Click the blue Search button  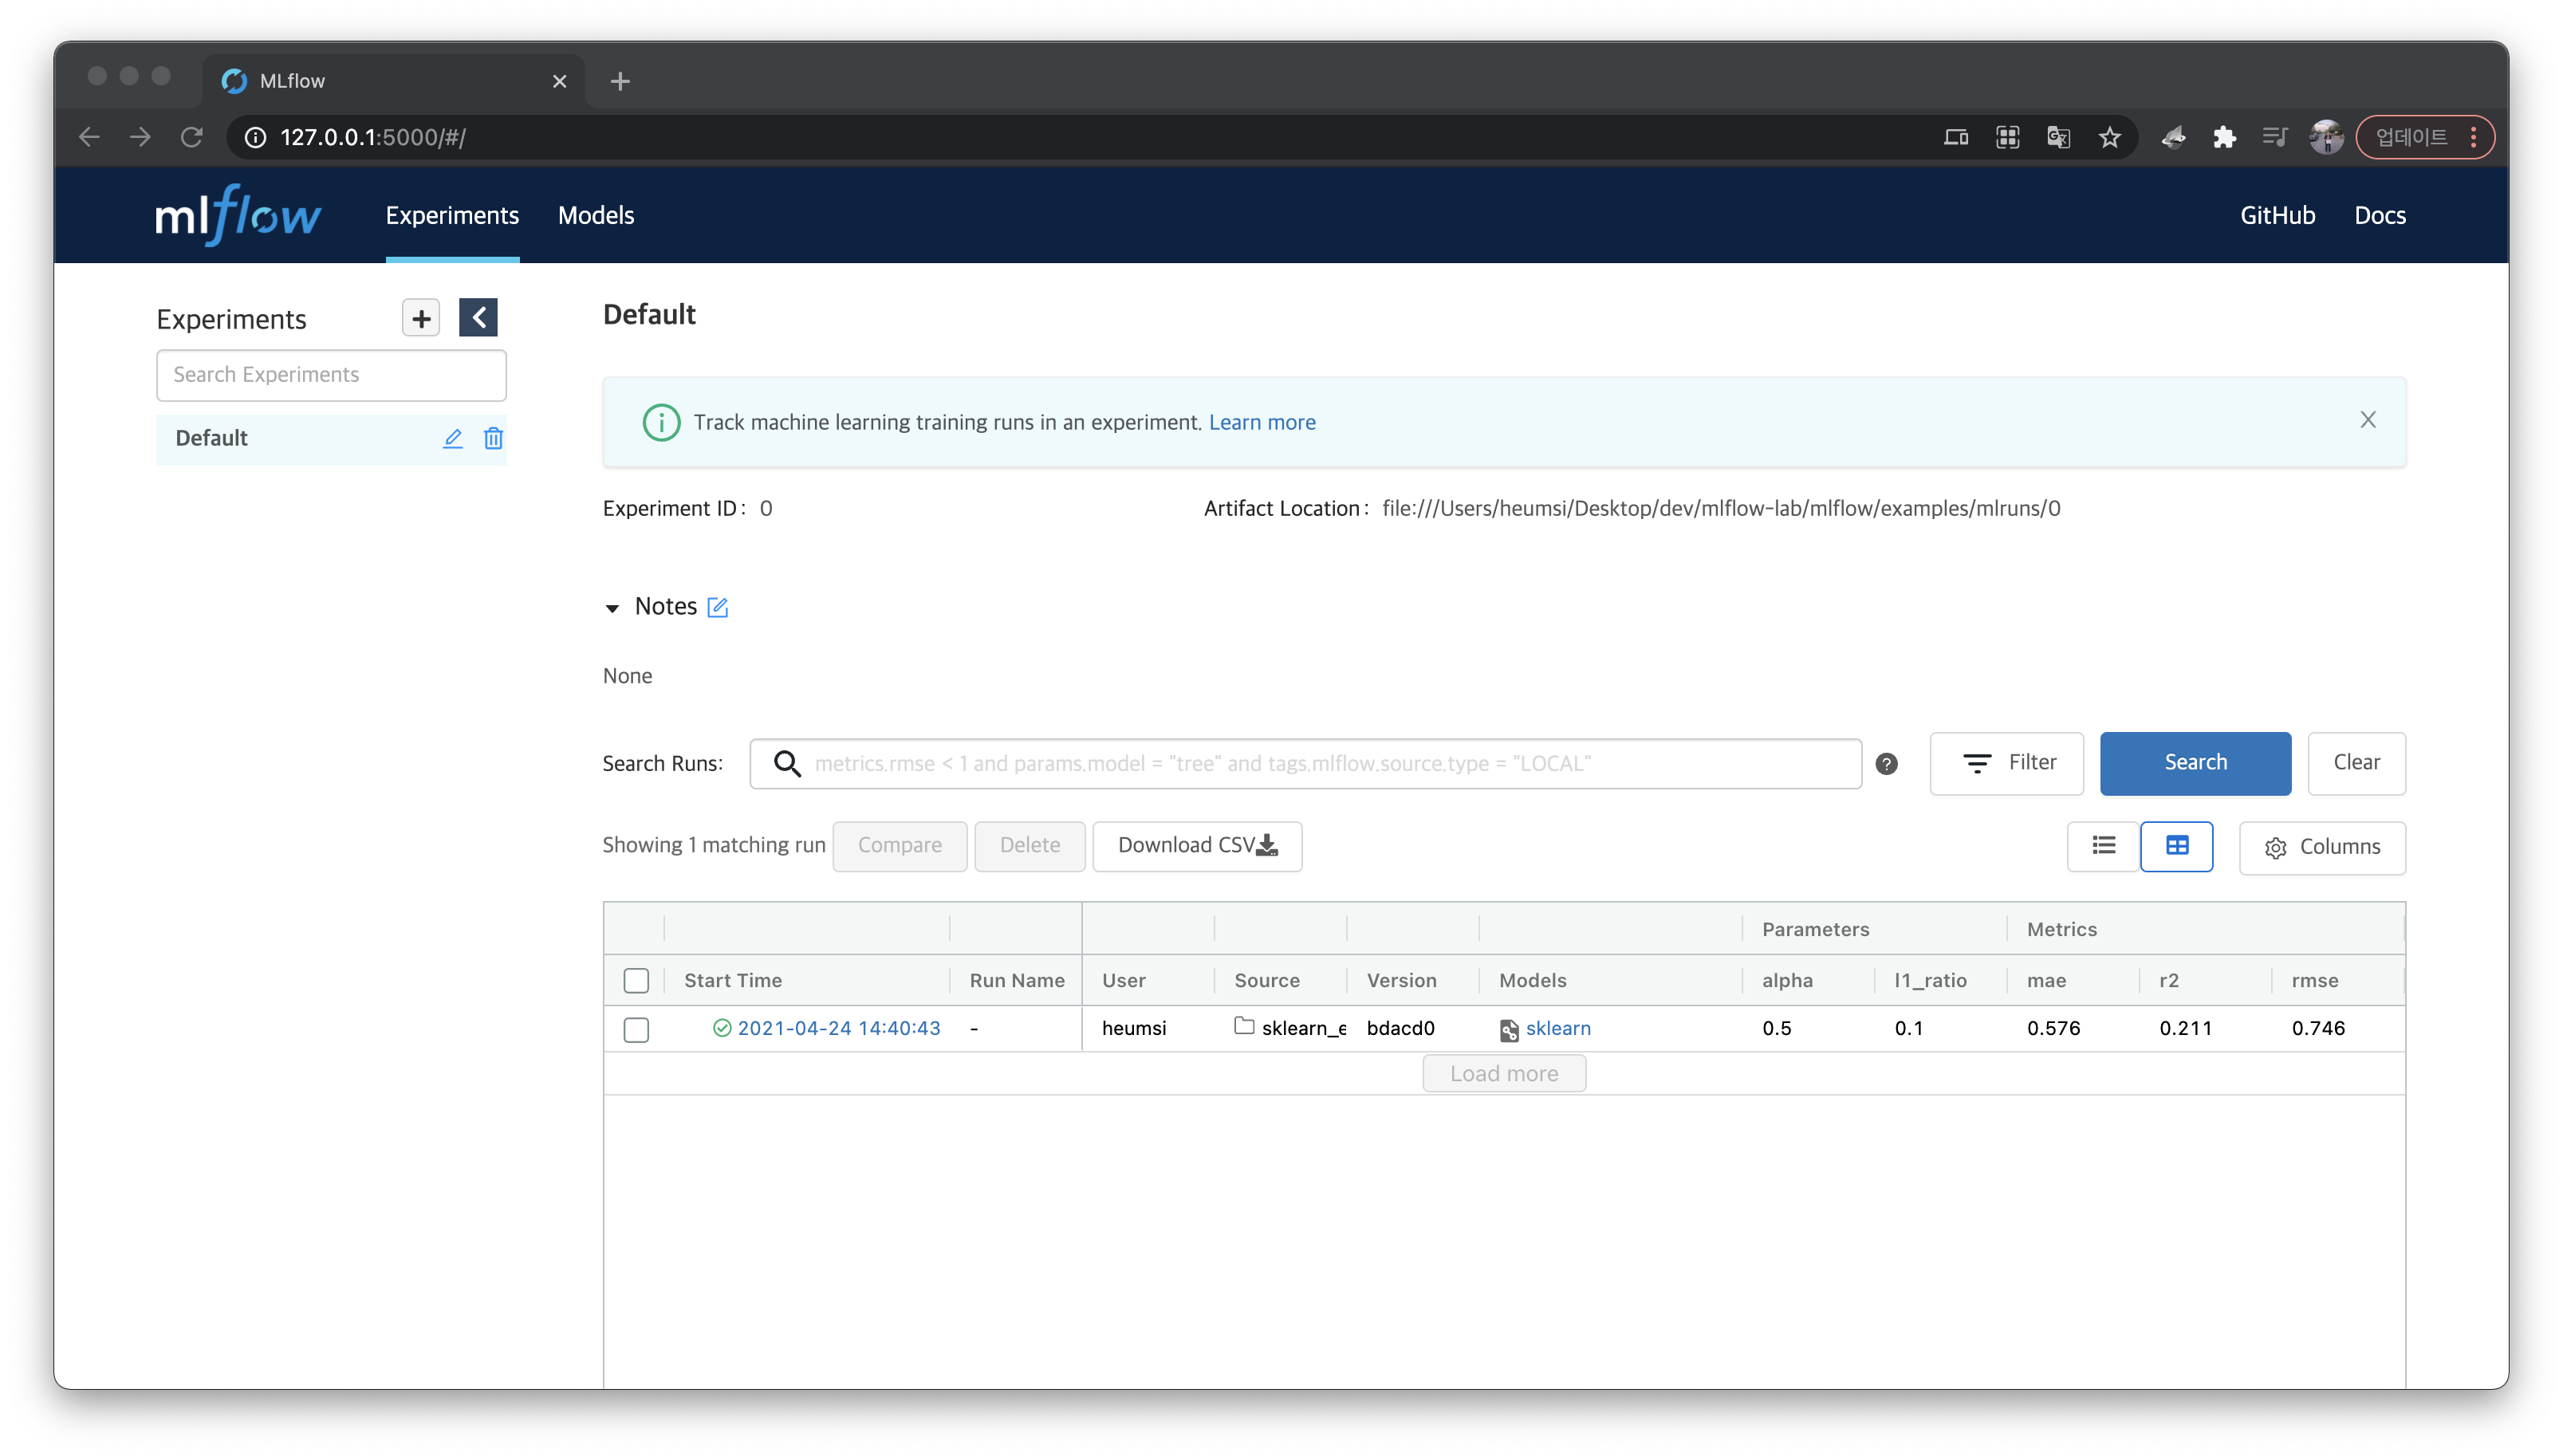click(2194, 763)
